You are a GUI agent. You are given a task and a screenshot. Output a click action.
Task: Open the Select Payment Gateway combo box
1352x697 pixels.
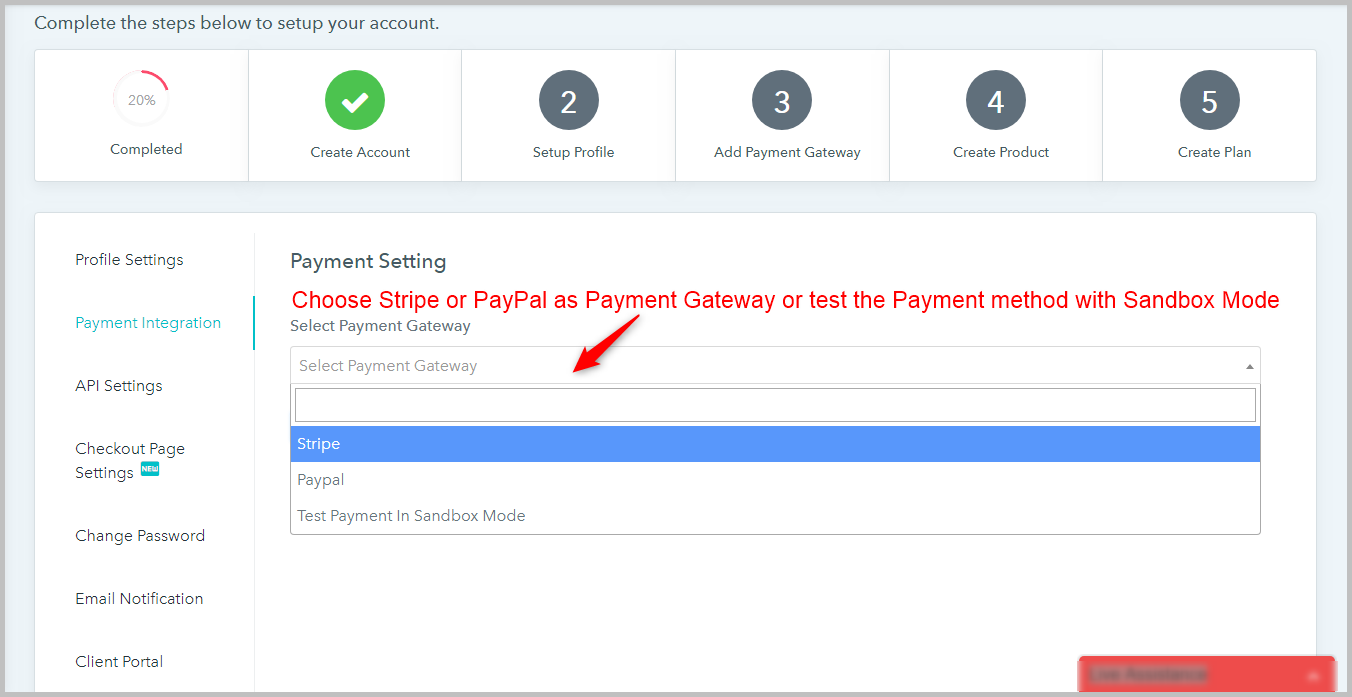pyautogui.click(x=775, y=366)
